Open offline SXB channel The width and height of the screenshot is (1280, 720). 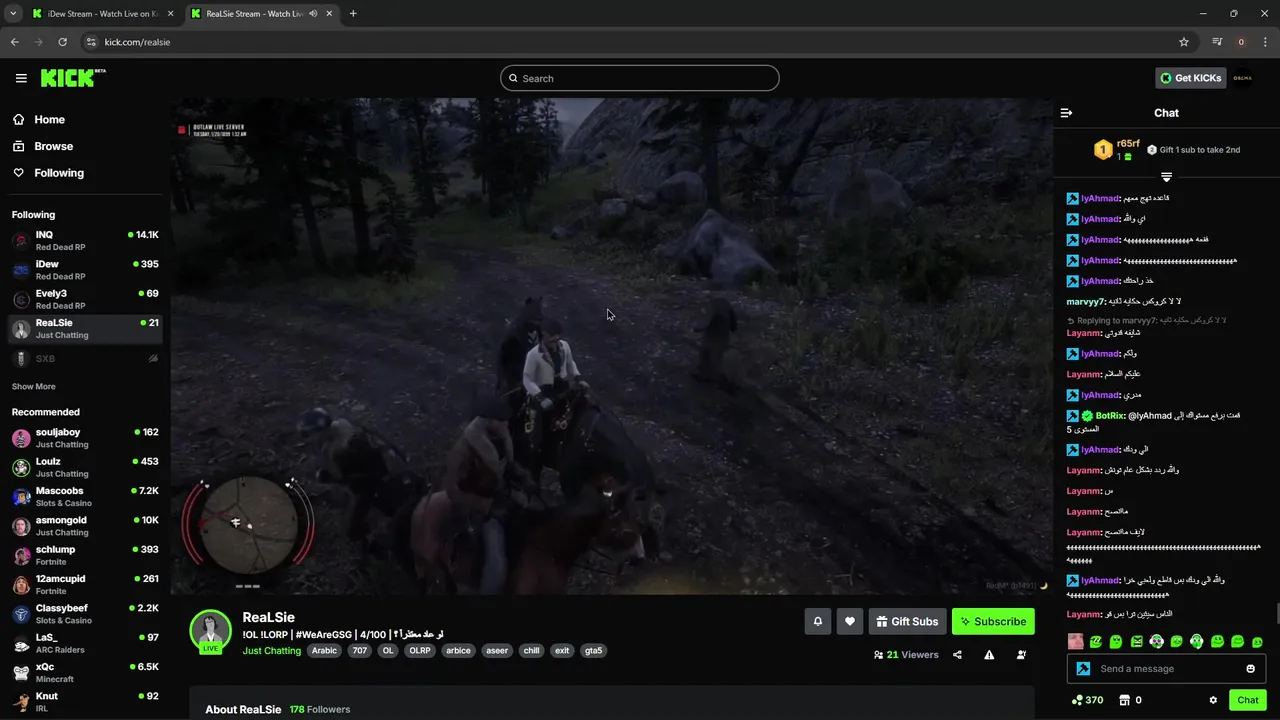tap(85, 358)
